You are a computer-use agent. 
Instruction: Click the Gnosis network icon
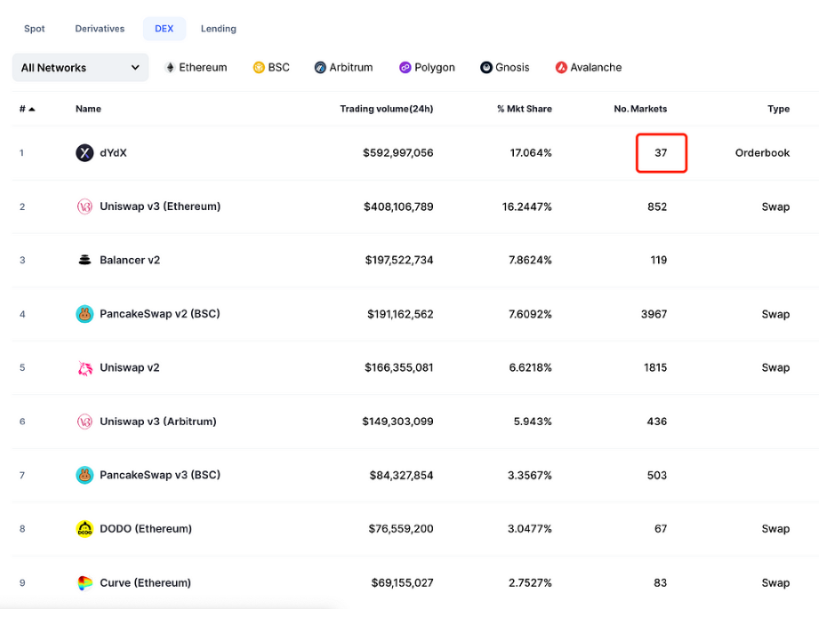486,68
